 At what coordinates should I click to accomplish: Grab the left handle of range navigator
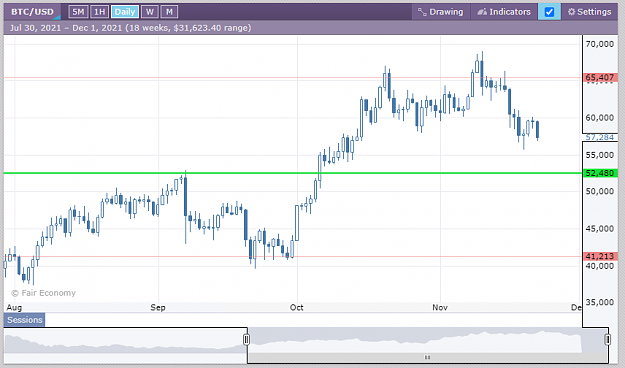coord(246,339)
